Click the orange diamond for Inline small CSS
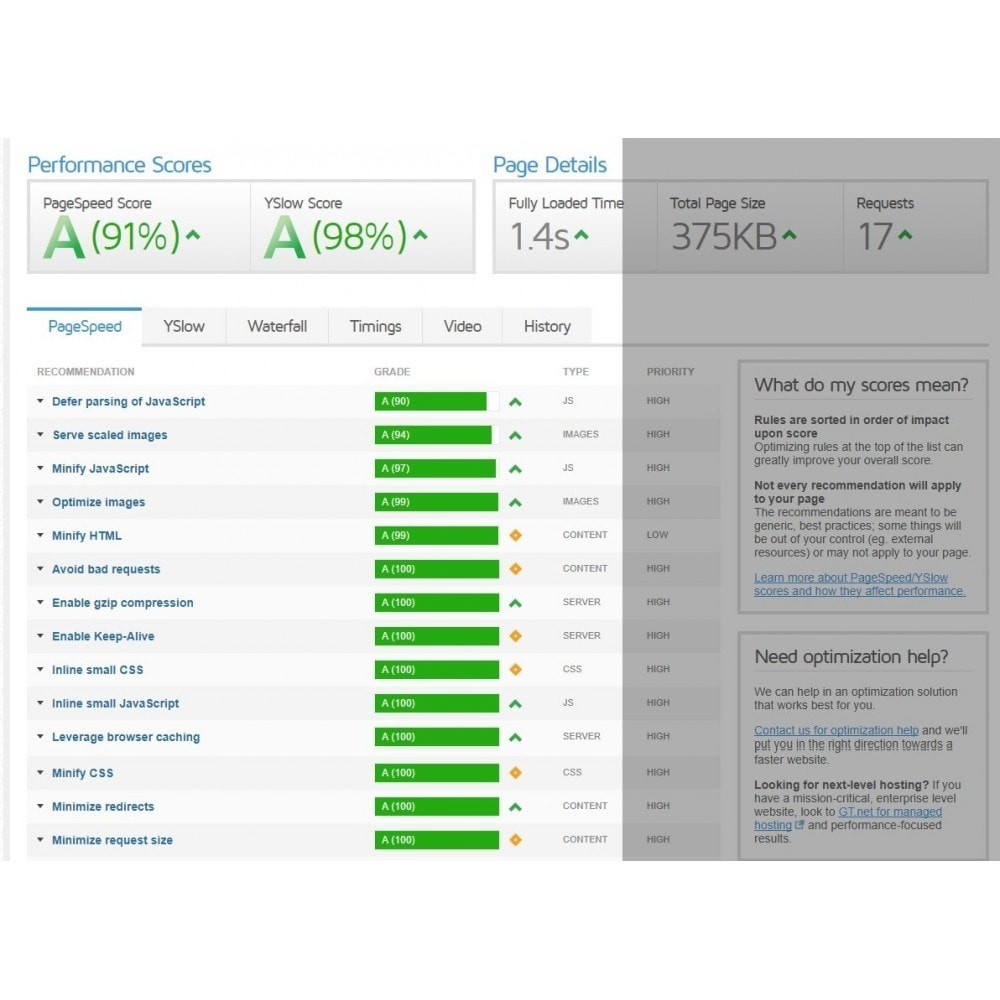The width and height of the screenshot is (1000, 1000). click(x=515, y=670)
